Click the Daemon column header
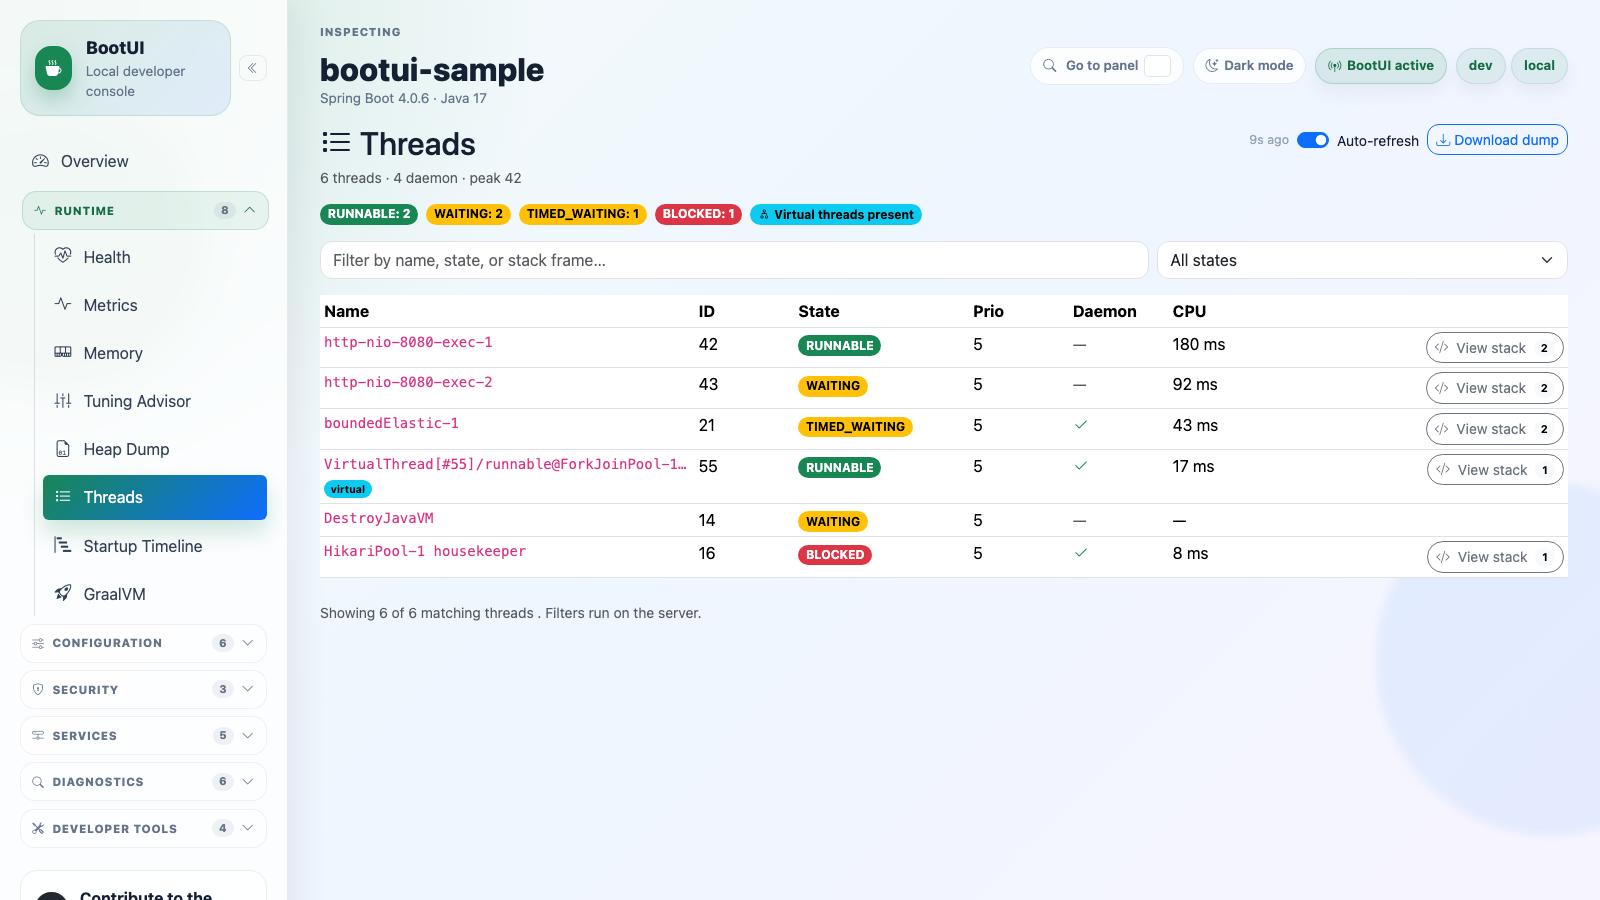This screenshot has width=1600, height=900. point(1105,311)
